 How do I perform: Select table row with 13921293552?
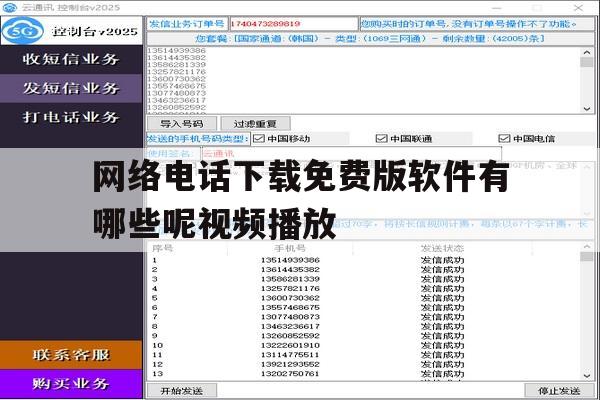364,364
